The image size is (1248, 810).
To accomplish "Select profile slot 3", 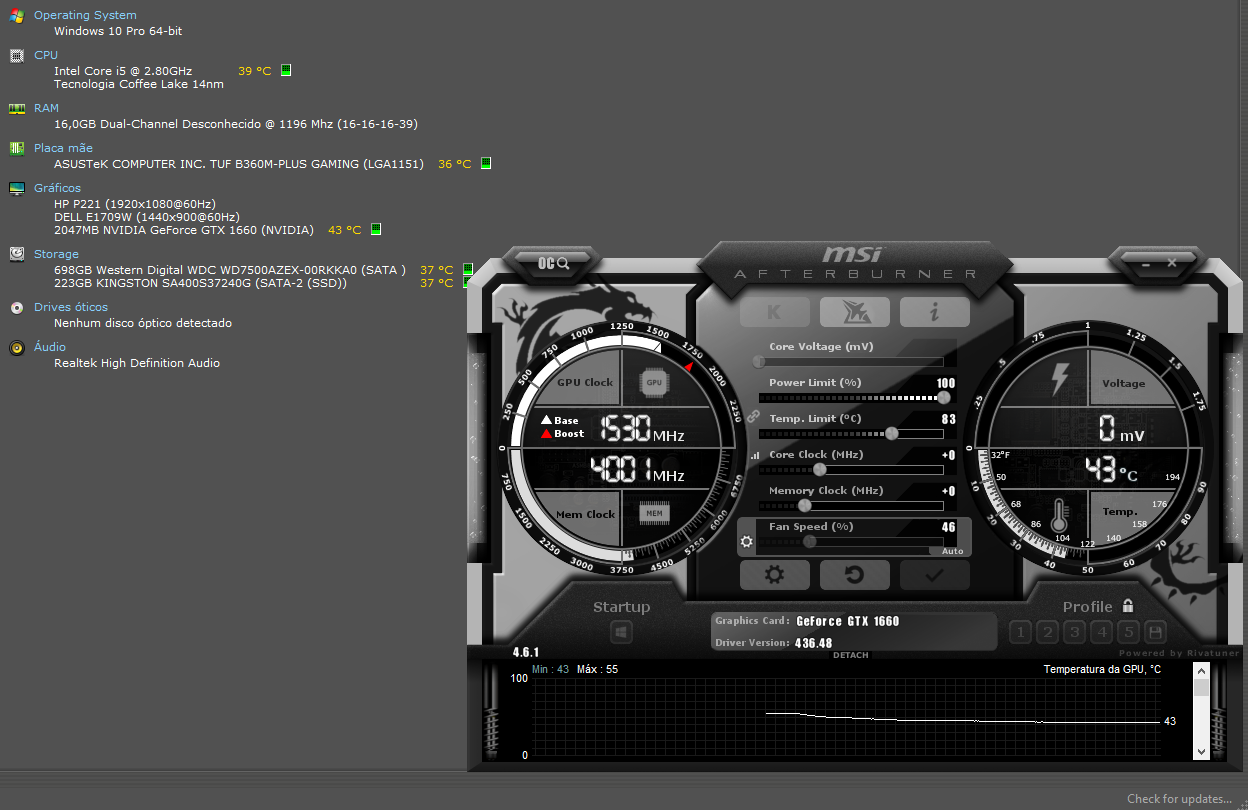I will tap(1074, 632).
